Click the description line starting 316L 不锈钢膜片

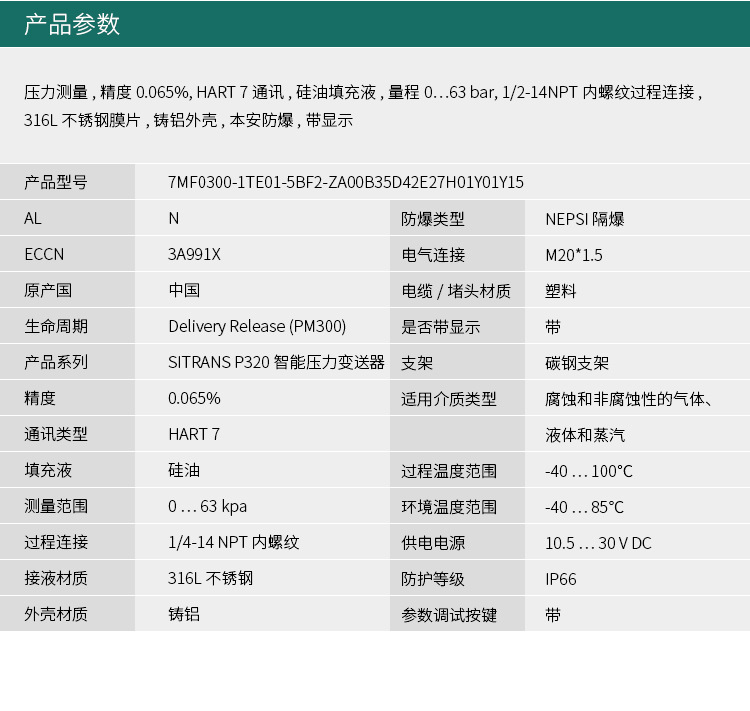pyautogui.click(x=188, y=120)
